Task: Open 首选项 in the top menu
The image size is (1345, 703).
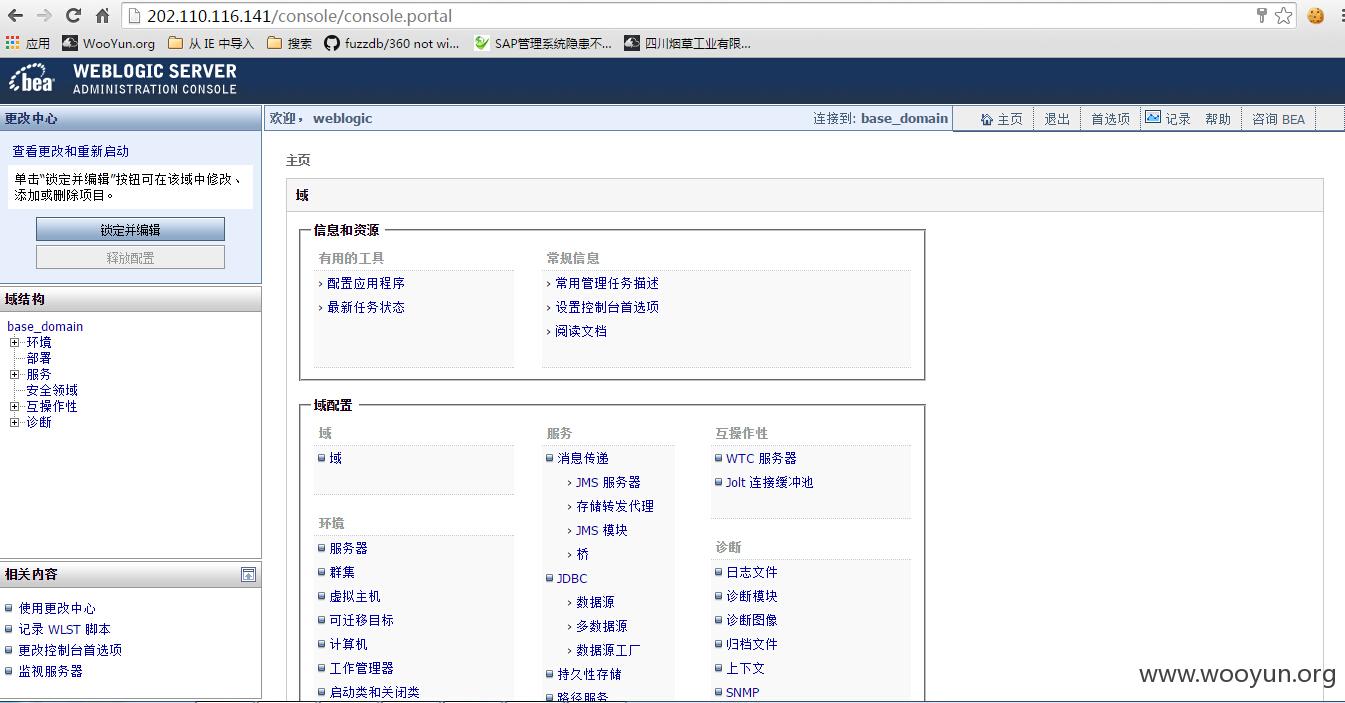Action: point(1110,119)
